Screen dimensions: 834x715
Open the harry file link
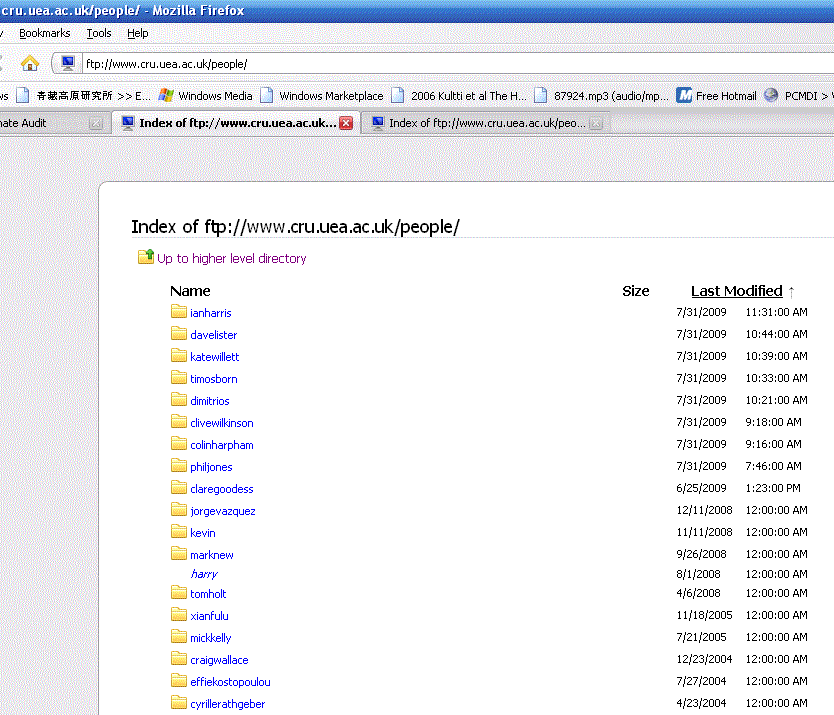pyautogui.click(x=203, y=574)
